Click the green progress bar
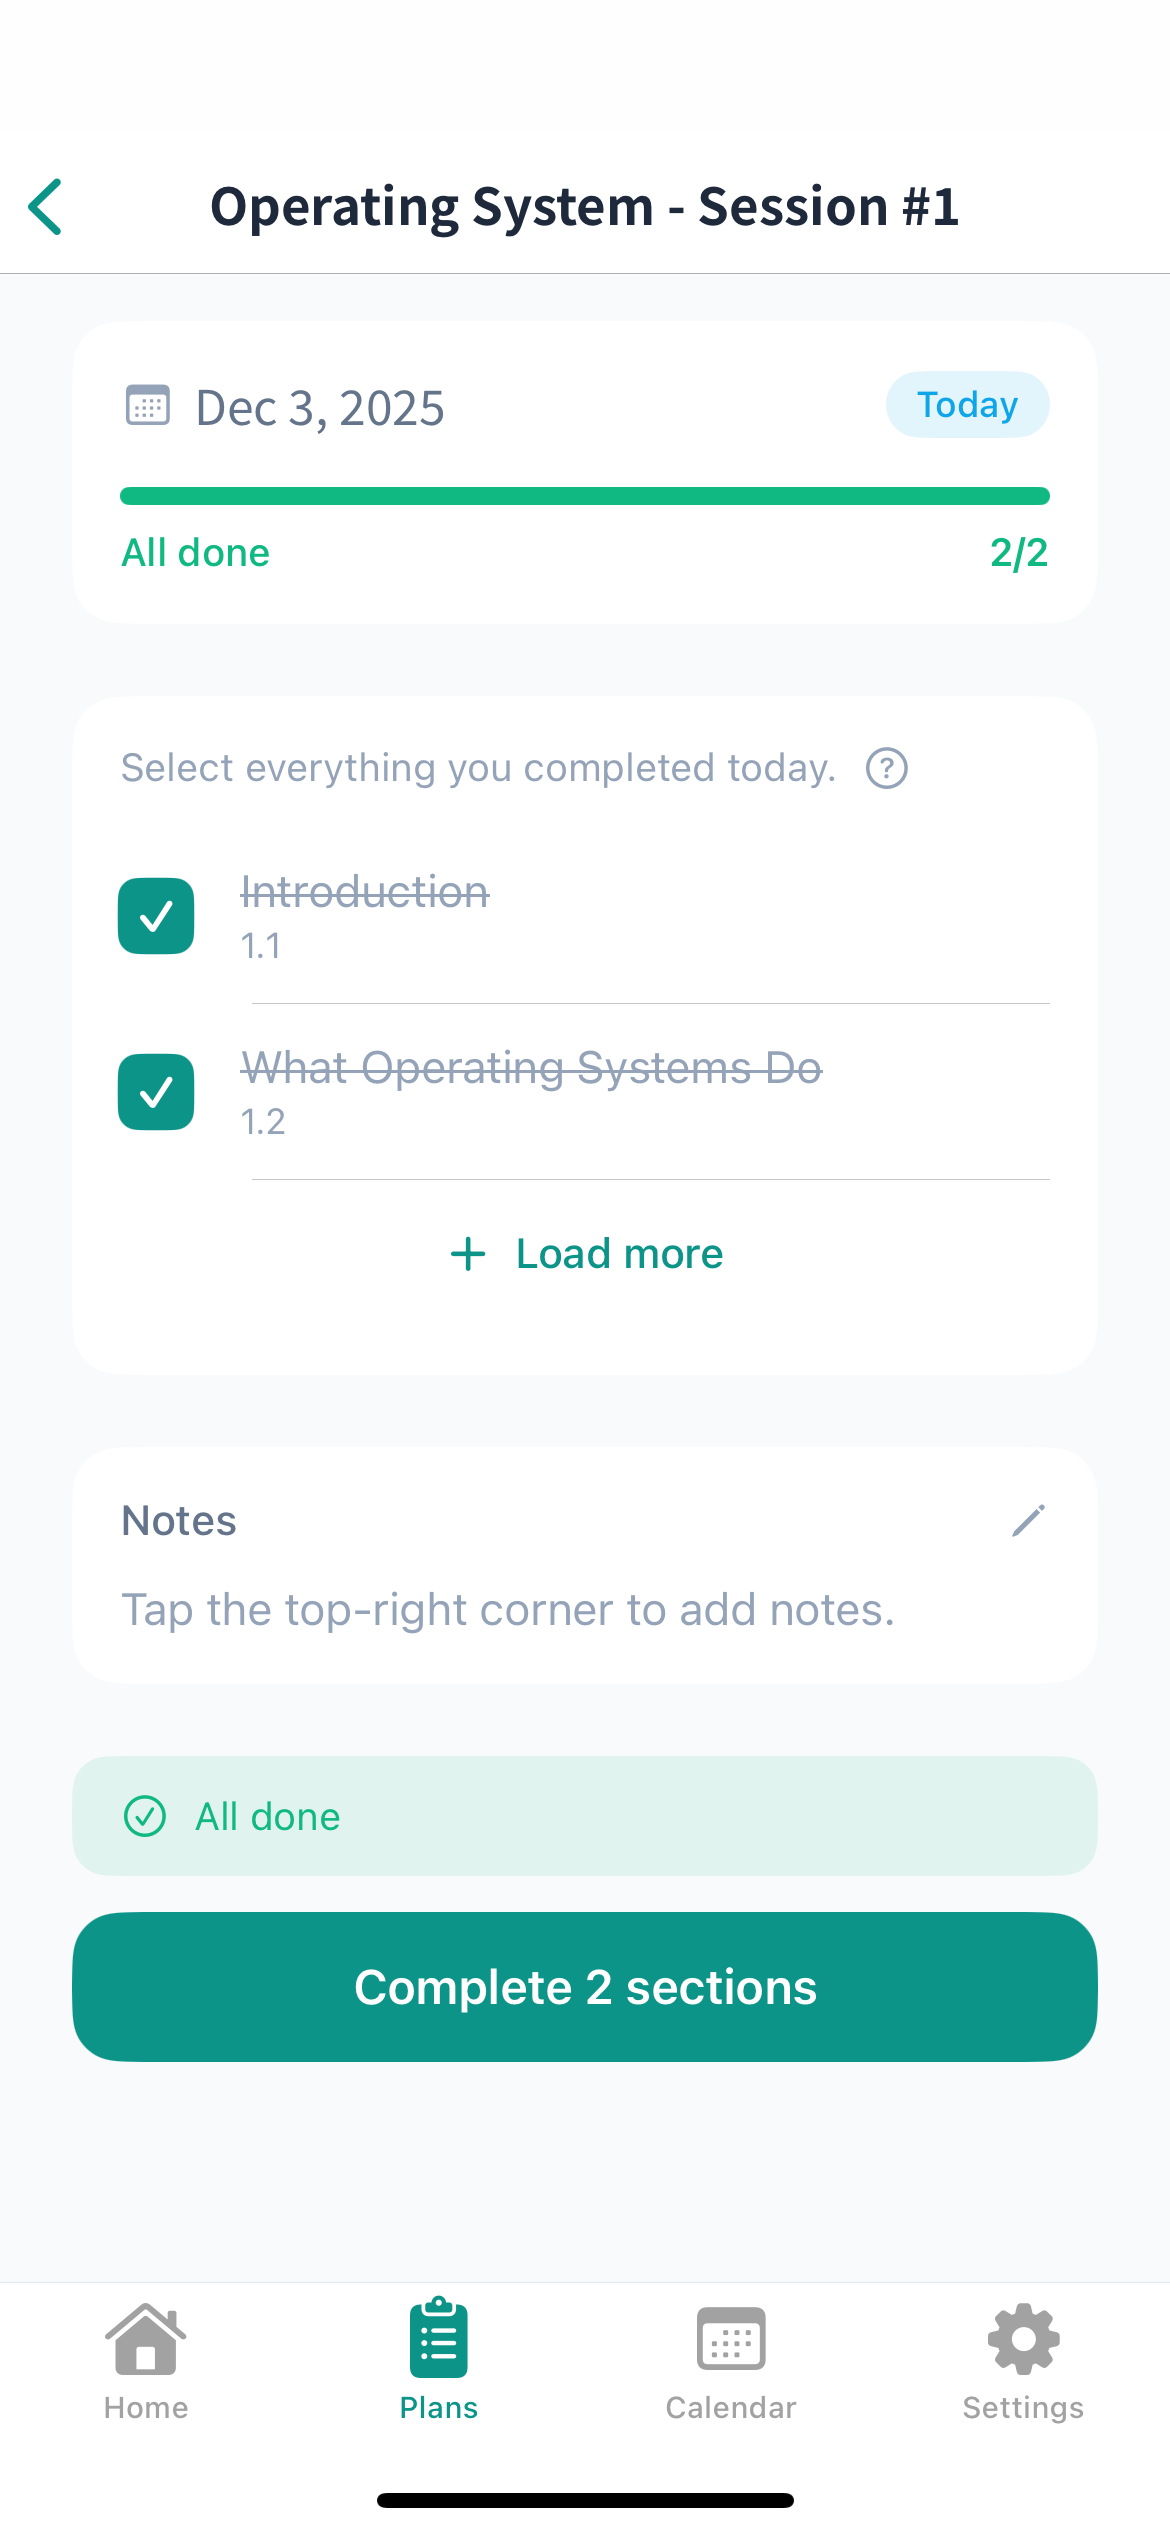 point(585,496)
